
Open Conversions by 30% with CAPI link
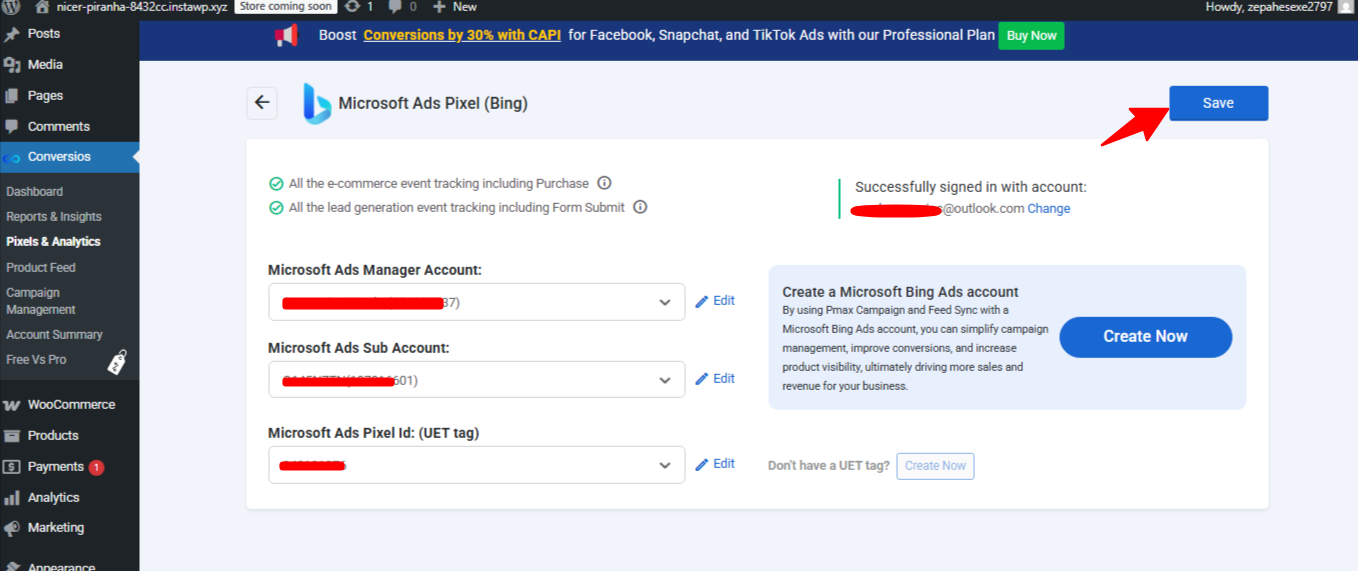coord(464,35)
